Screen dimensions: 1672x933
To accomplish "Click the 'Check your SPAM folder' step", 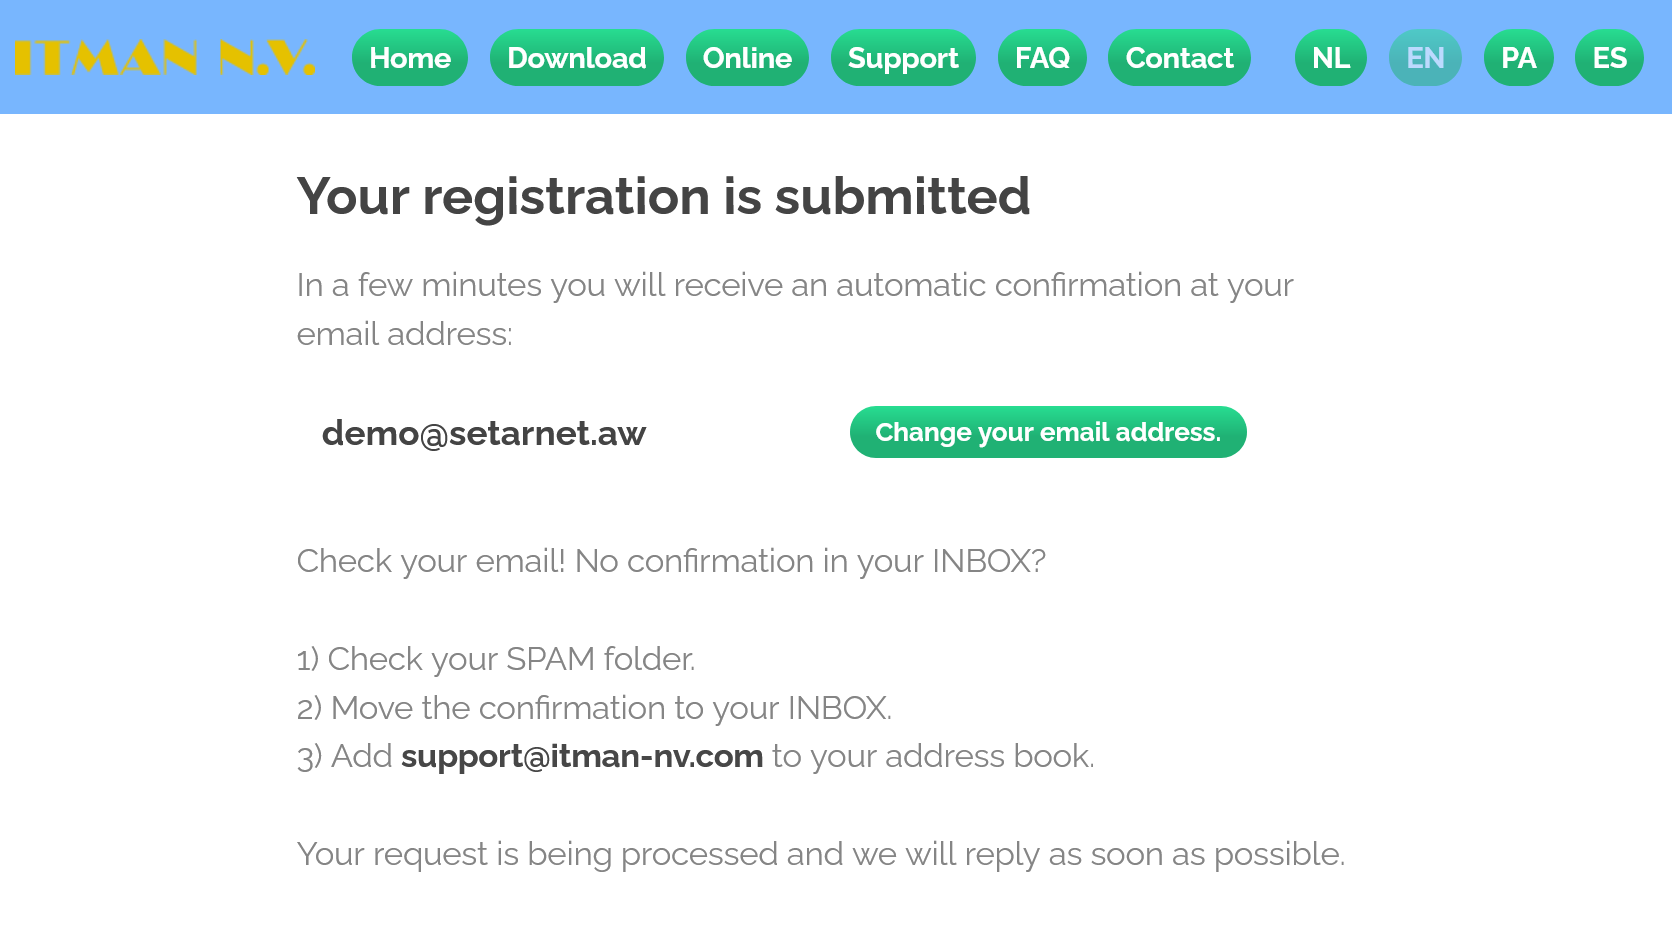I will pos(496,659).
